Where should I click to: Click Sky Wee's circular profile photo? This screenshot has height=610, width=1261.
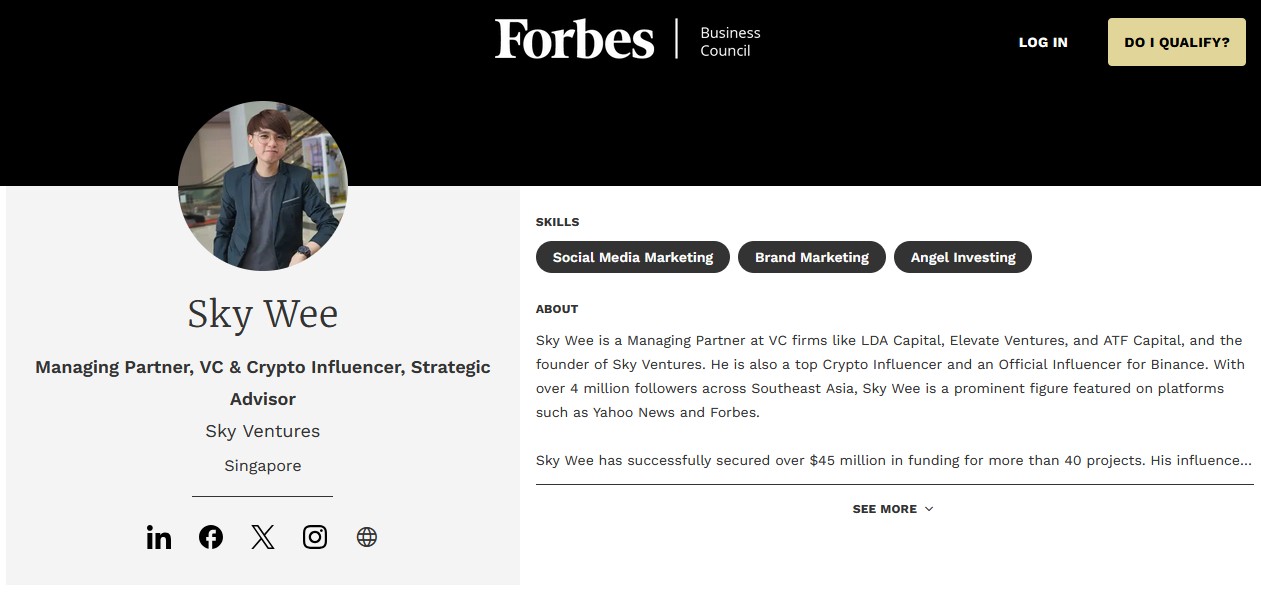click(262, 186)
